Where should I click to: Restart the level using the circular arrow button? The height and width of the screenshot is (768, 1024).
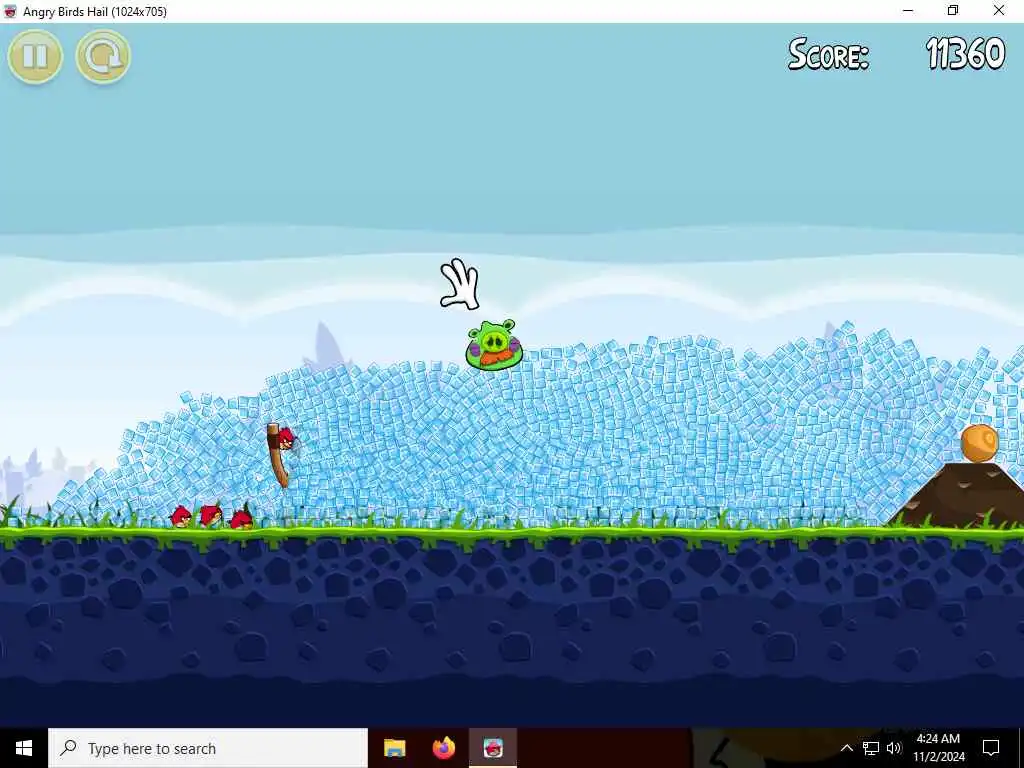pyautogui.click(x=103, y=57)
